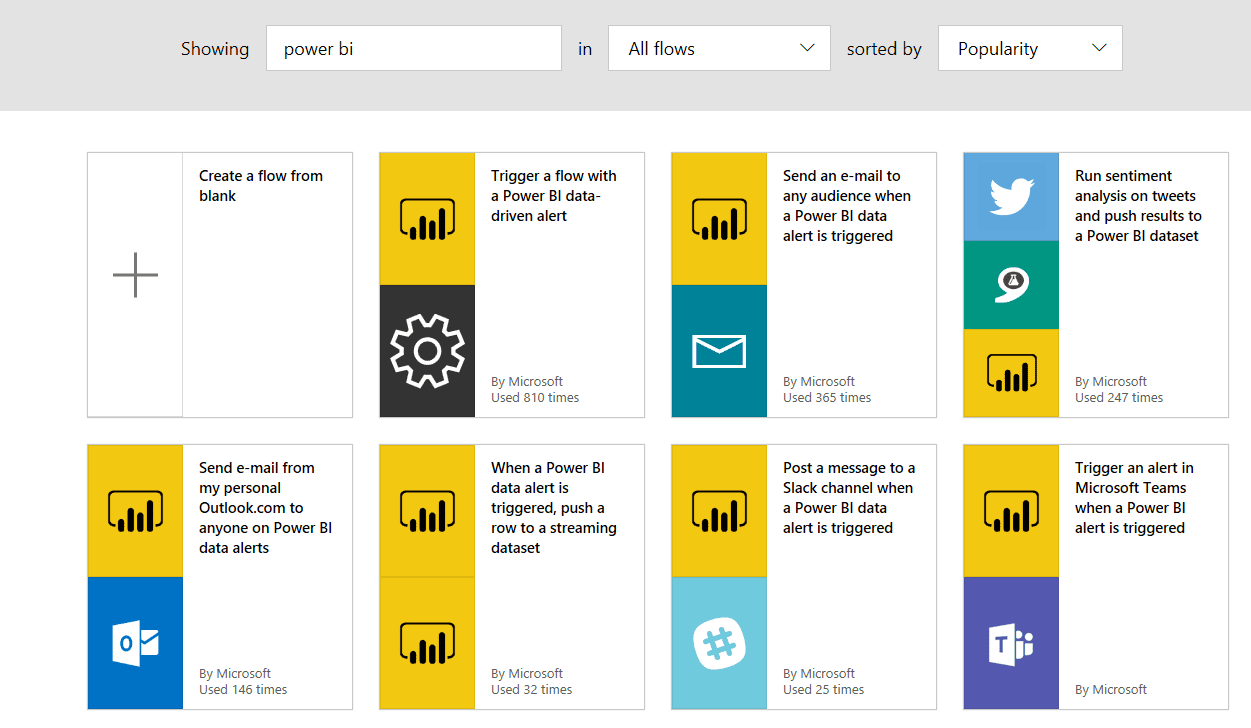Screen dimensions: 1251x728
Task: Click the plus icon to create blank flow
Action: [x=135, y=275]
